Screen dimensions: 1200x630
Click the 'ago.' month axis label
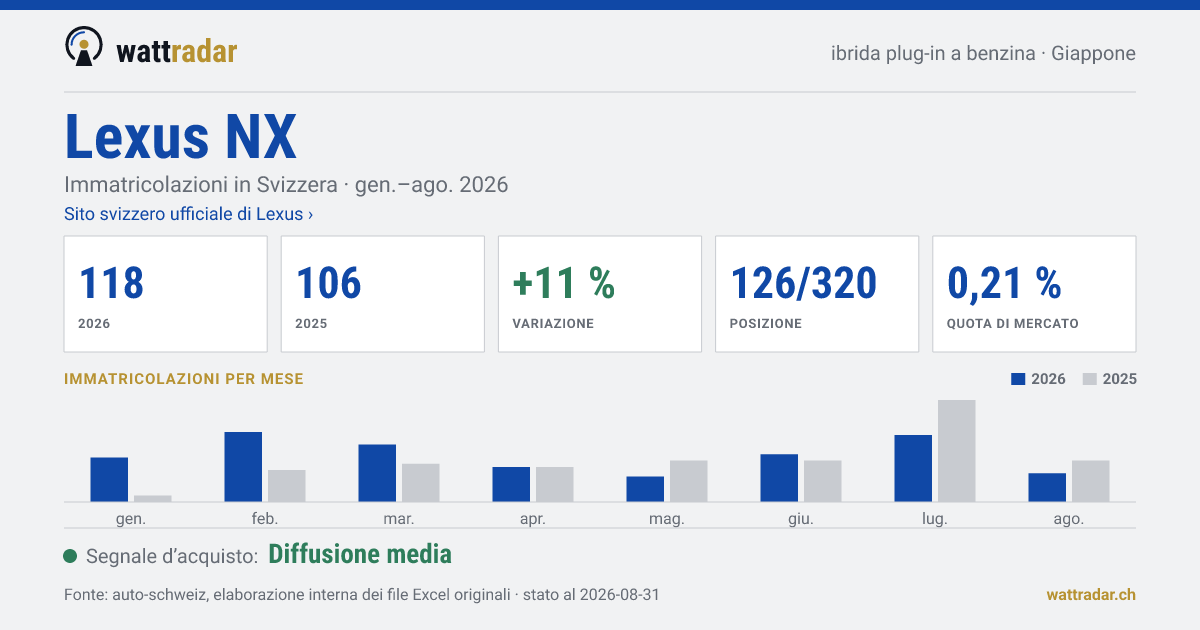1069,519
